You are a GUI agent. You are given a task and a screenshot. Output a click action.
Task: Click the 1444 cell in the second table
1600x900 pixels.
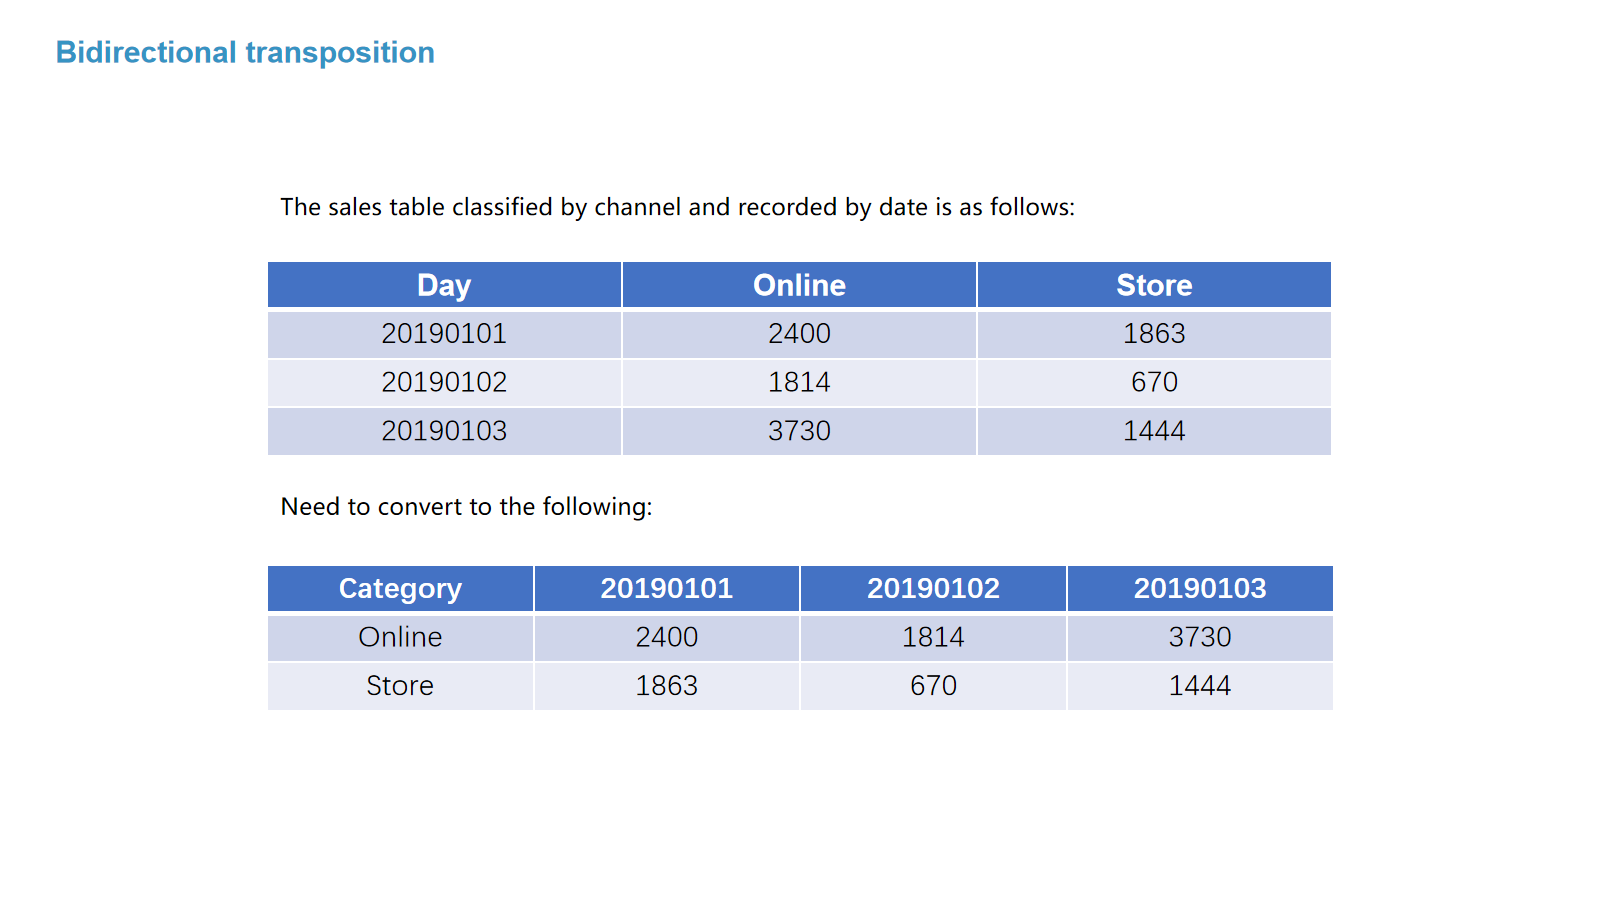point(1200,686)
